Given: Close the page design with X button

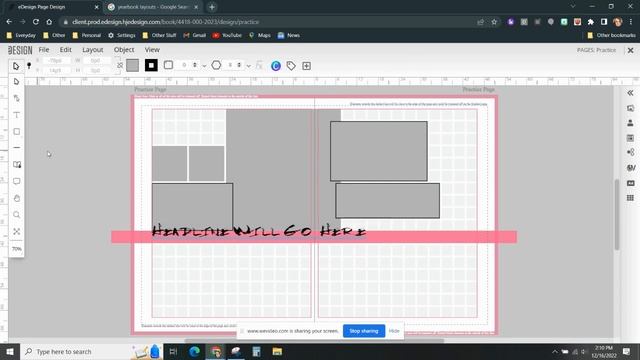Looking at the screenshot, I should point(630,50).
